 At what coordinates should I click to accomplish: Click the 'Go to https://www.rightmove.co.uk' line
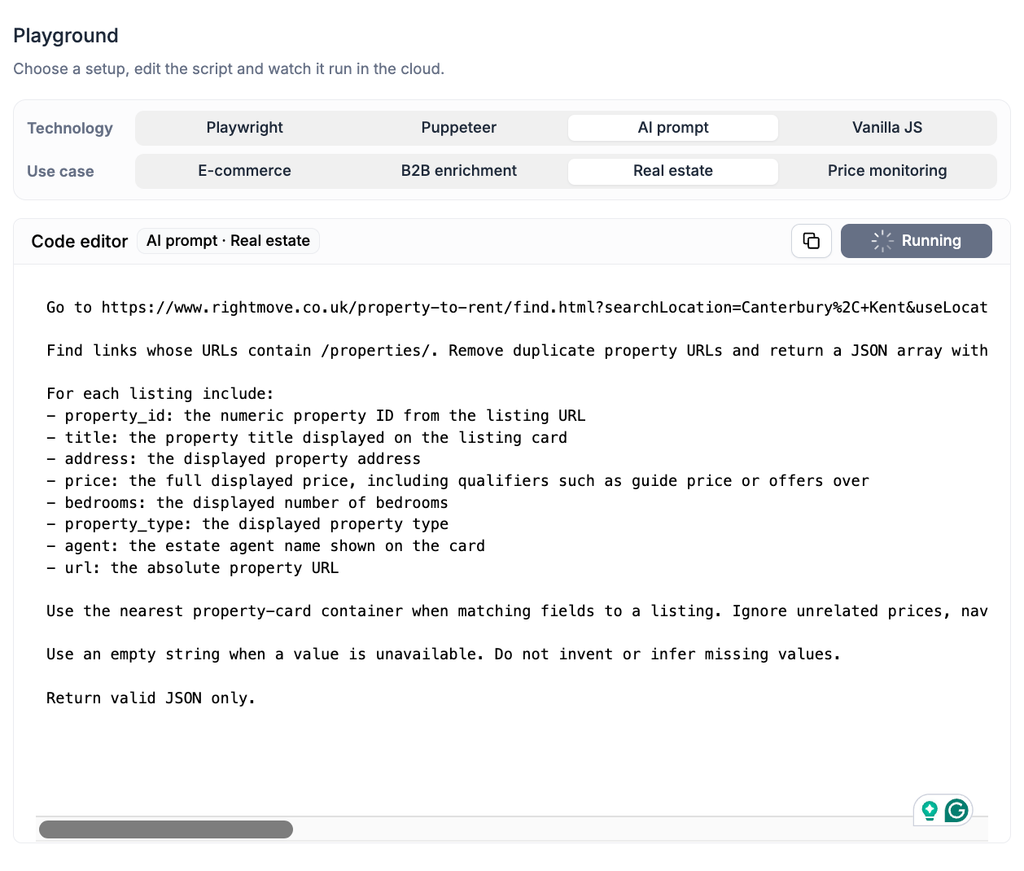pyautogui.click(x=517, y=308)
